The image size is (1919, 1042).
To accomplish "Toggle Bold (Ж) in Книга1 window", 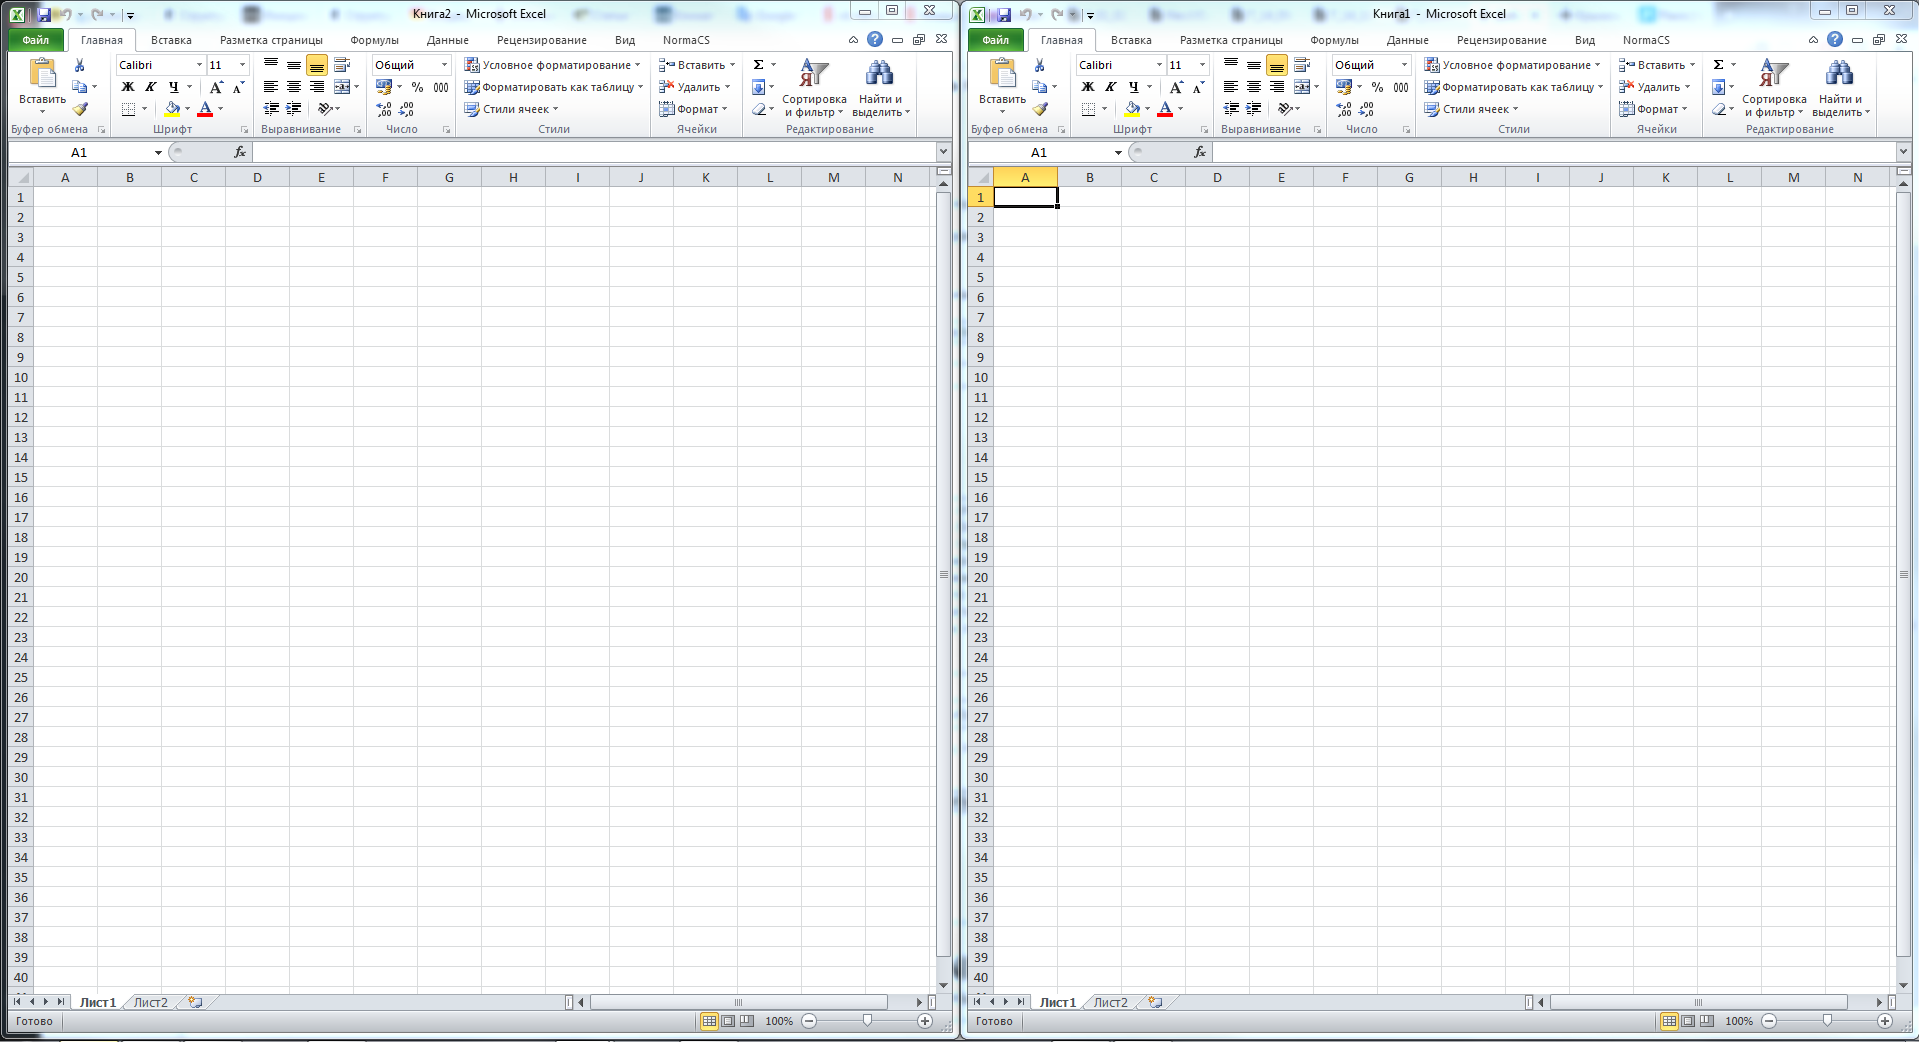I will [1088, 87].
